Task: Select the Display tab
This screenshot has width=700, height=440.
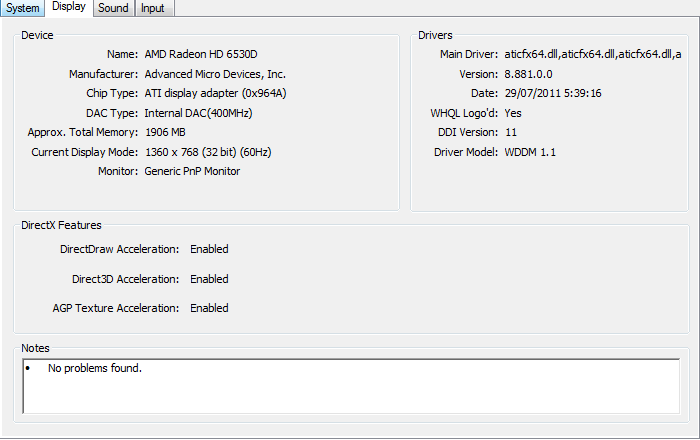Action: point(69,7)
